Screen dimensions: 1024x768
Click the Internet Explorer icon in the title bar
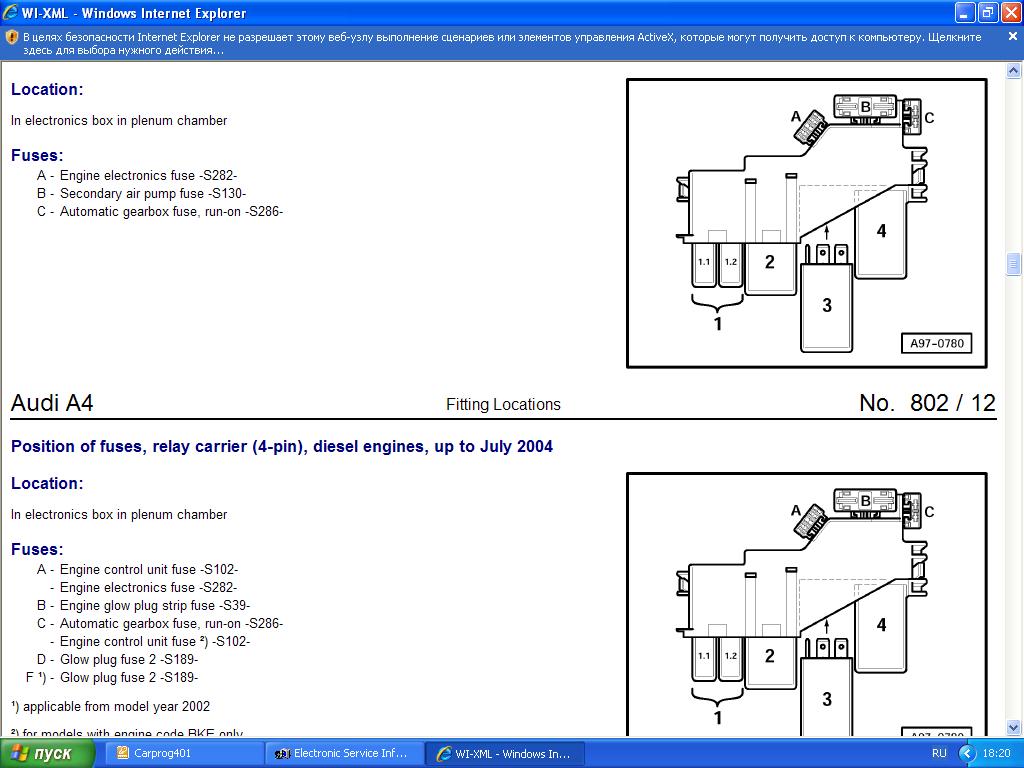click(10, 12)
